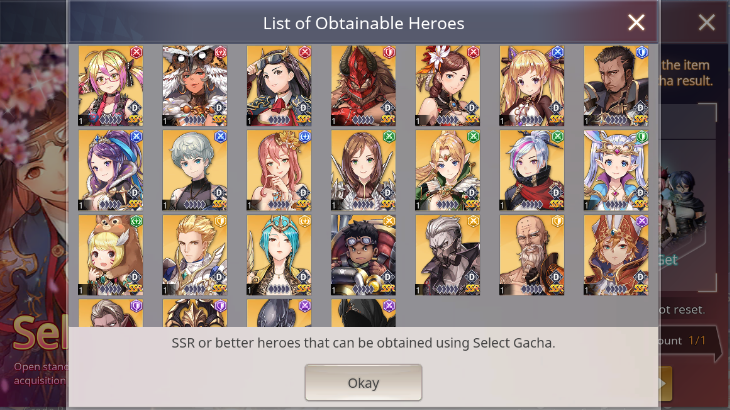Choose the hero with red scarf
The height and width of the screenshot is (410, 730).
coord(532,170)
